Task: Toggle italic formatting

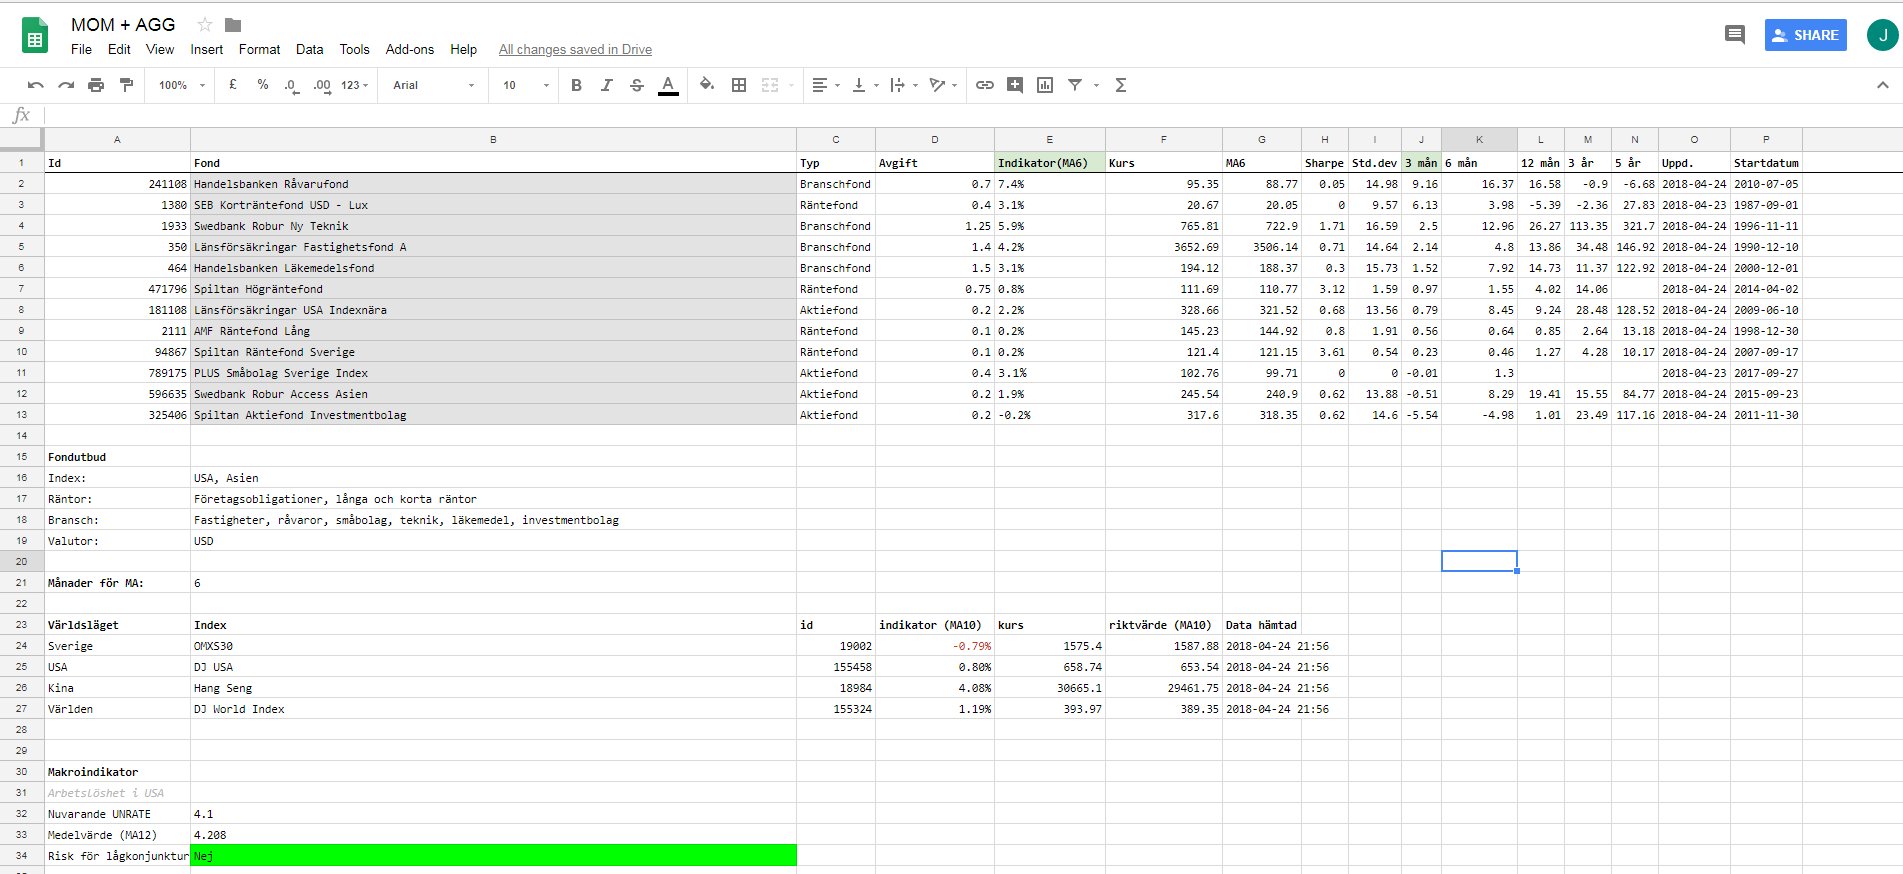Action: pos(606,85)
